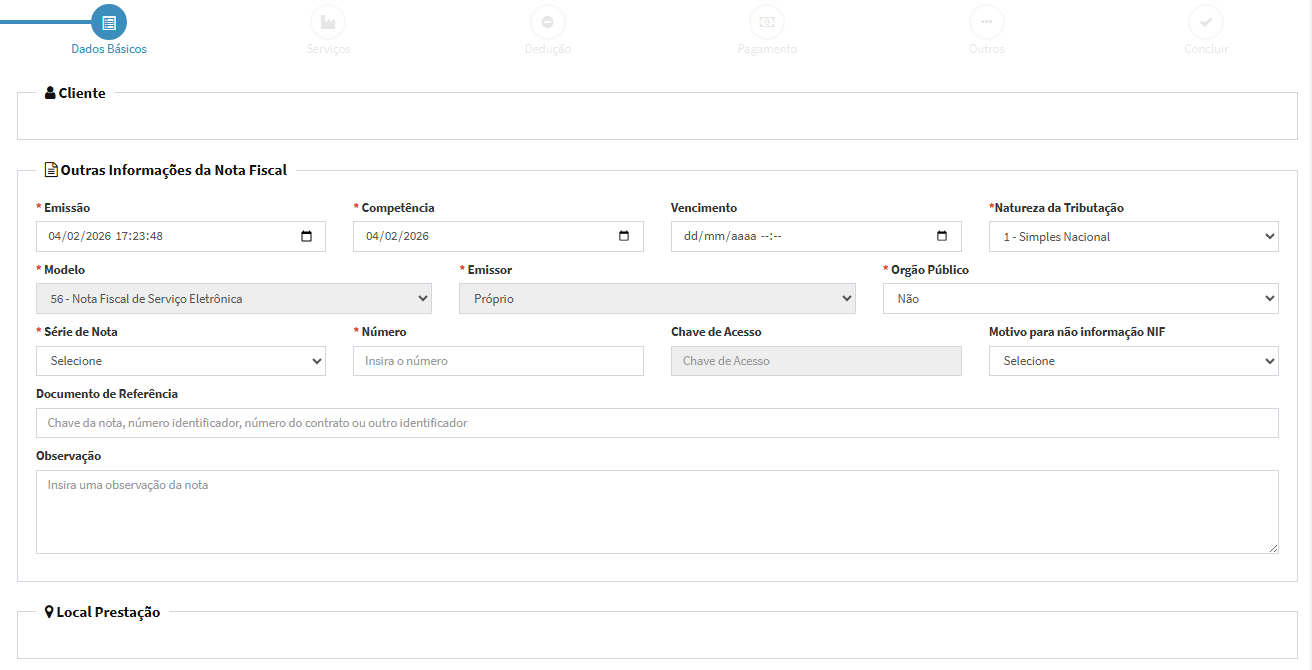Viewport: 1312px width, 670px height.
Task: Click the Serviços wizard step icon
Action: (x=328, y=22)
